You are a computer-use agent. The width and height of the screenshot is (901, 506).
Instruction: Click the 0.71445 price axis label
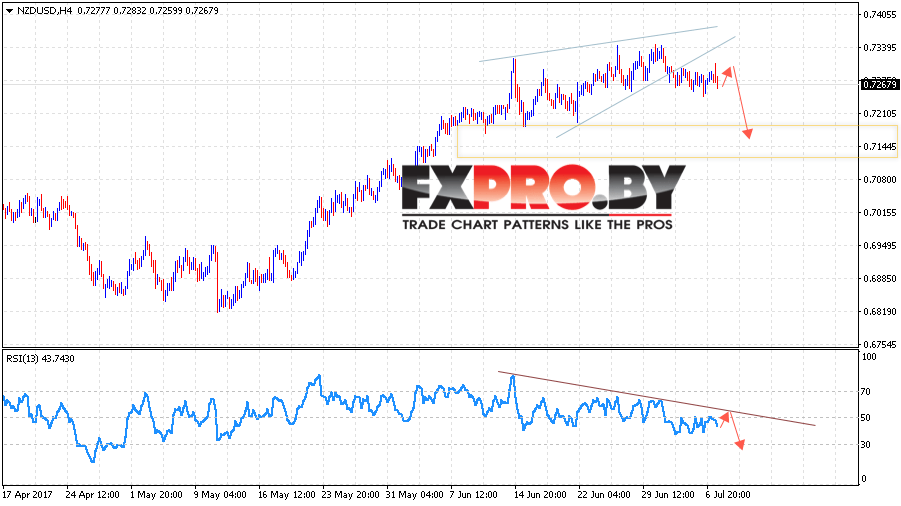[880, 147]
